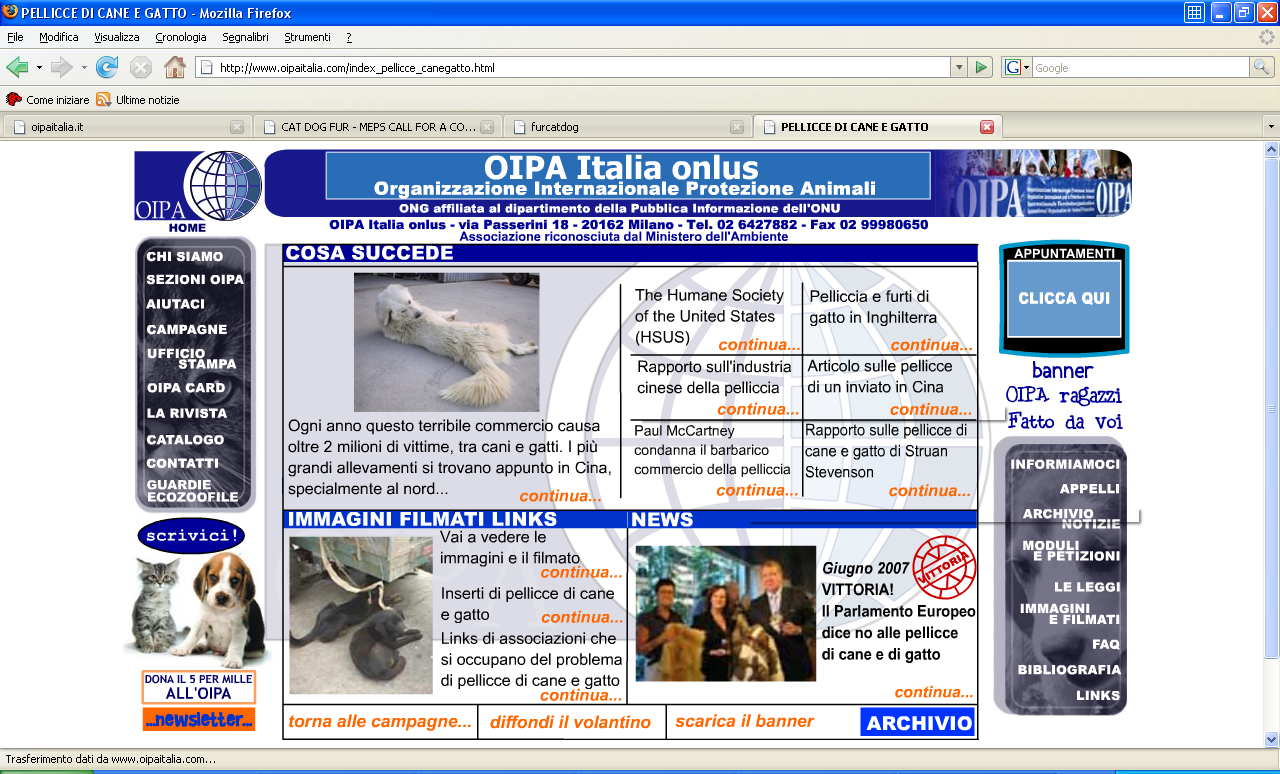Open the Cronologia menu
The image size is (1280, 774).
click(181, 37)
